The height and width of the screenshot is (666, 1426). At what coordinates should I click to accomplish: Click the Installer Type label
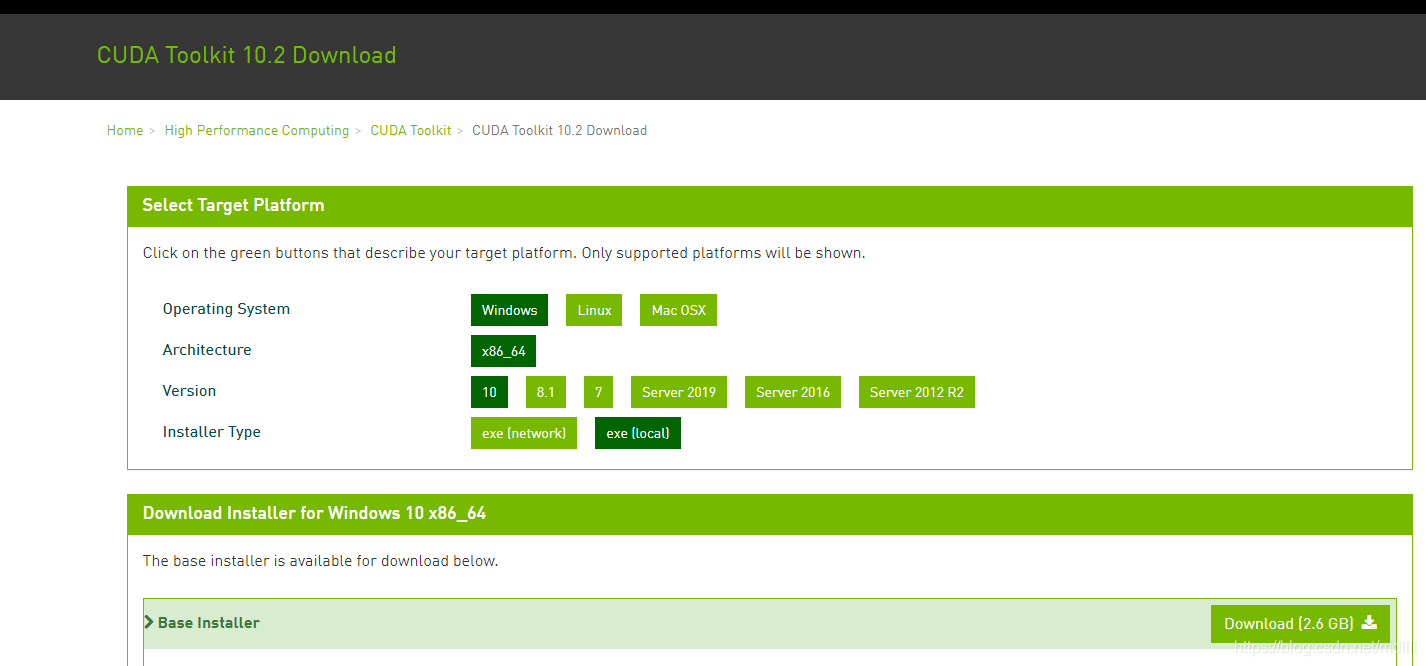click(x=212, y=432)
